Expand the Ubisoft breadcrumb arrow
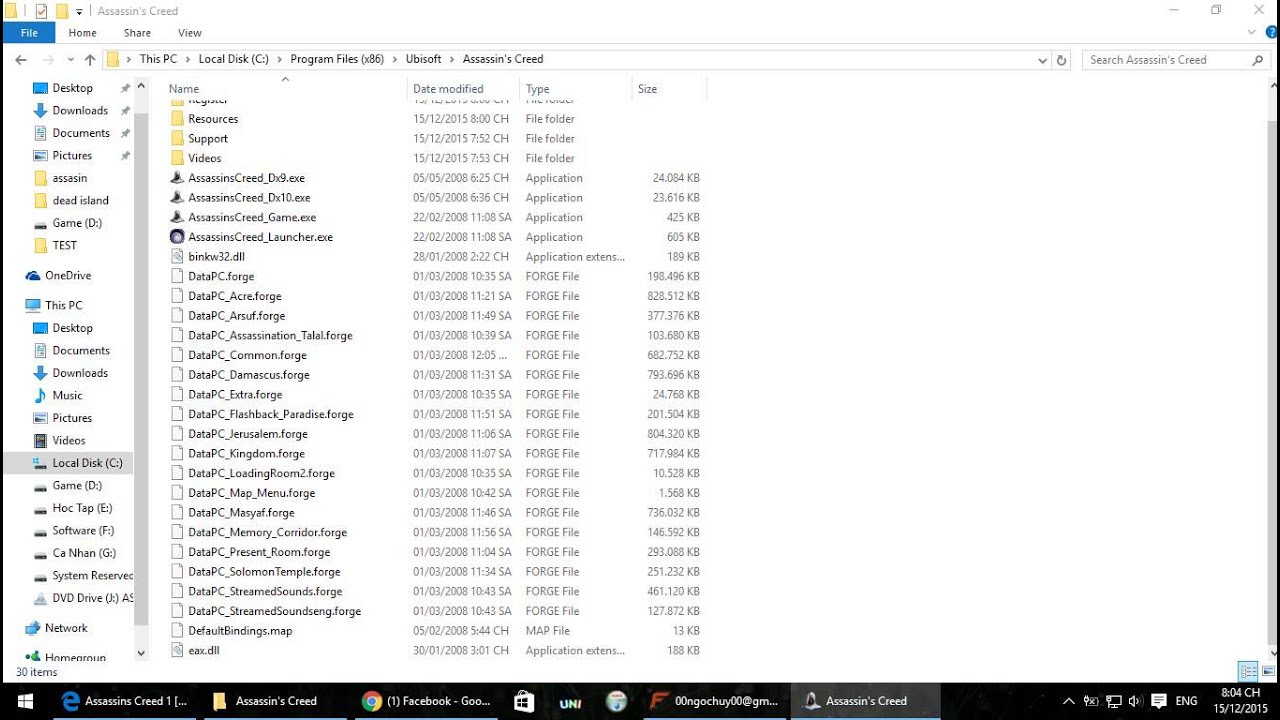This screenshot has width=1280, height=720. (x=451, y=60)
